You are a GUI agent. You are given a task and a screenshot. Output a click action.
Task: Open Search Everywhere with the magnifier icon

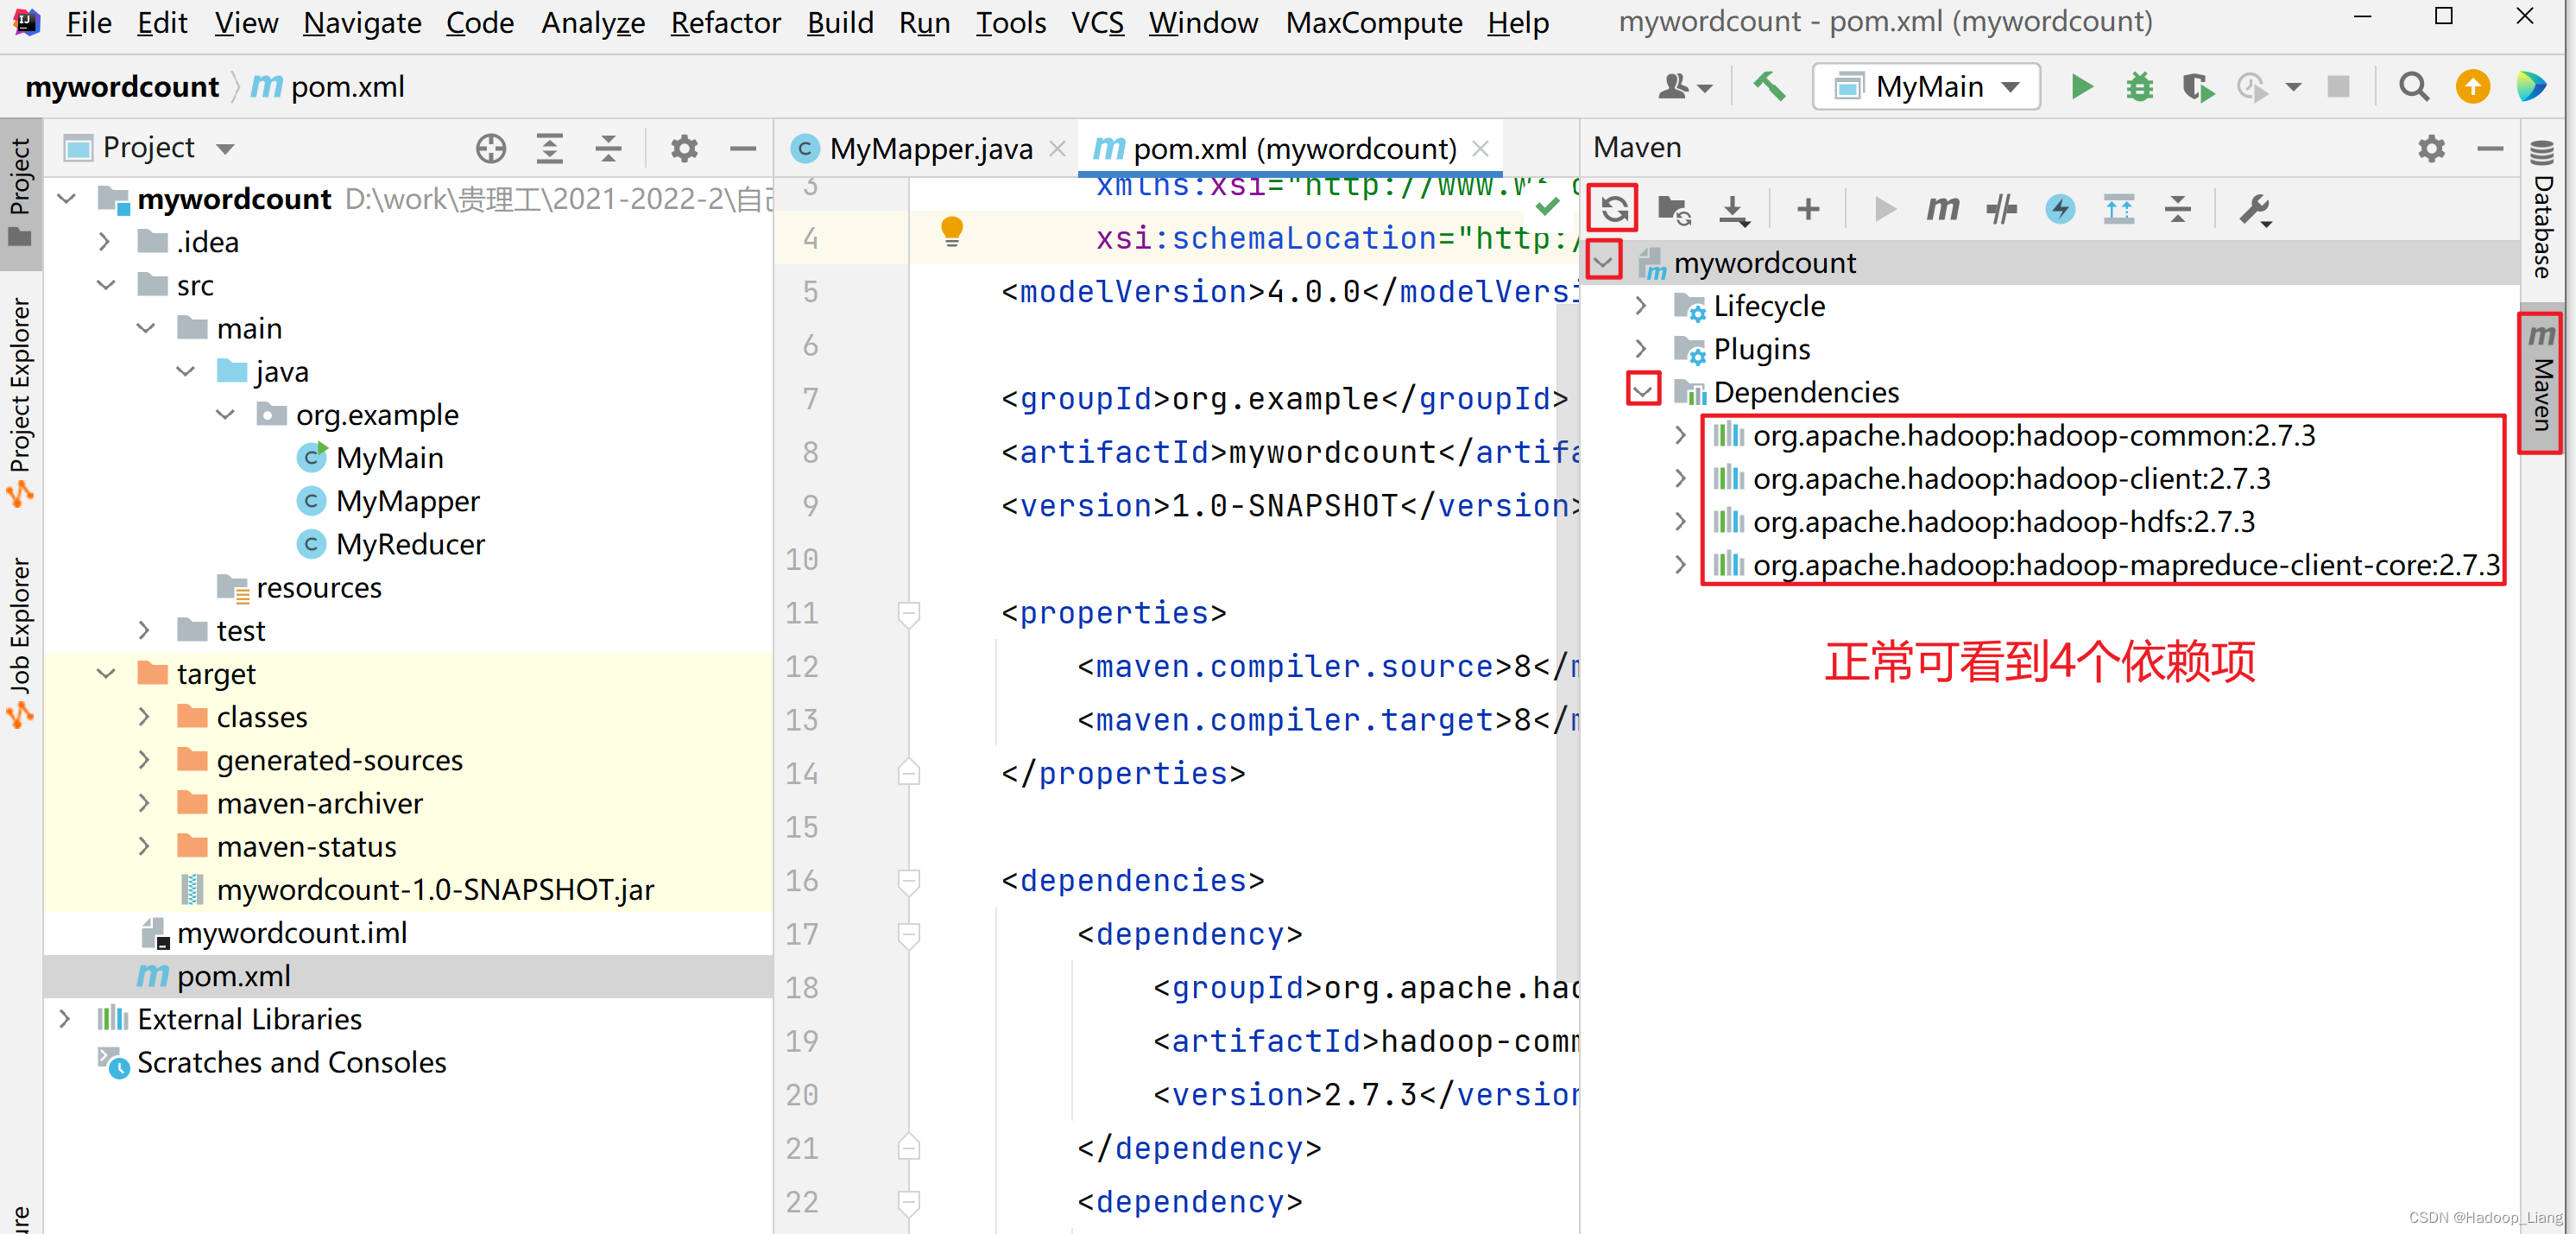(x=2413, y=87)
